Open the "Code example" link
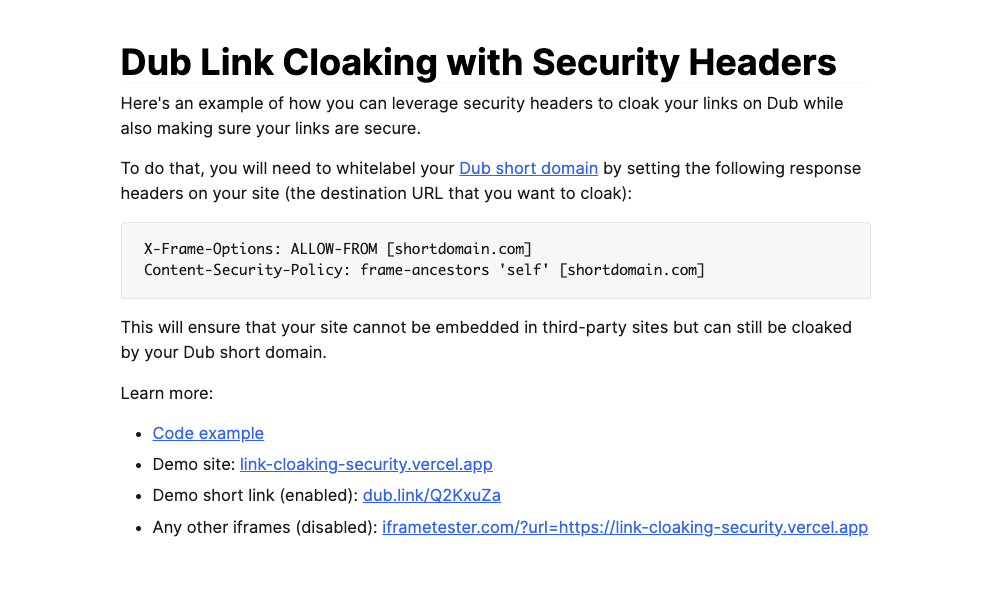This screenshot has height=599, width=996. [x=208, y=433]
